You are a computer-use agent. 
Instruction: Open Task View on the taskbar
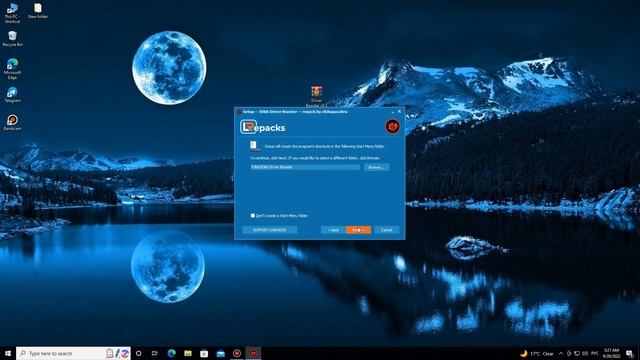point(155,353)
